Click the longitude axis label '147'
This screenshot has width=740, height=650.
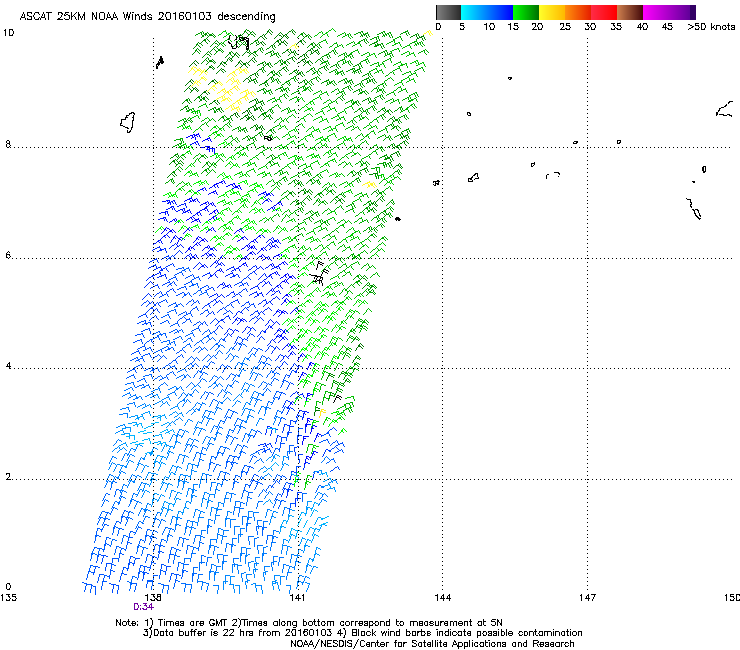pyautogui.click(x=588, y=598)
